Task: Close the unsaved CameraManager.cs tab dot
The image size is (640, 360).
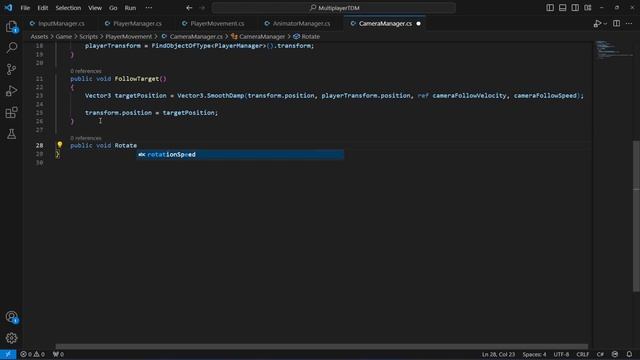Action: click(x=418, y=24)
